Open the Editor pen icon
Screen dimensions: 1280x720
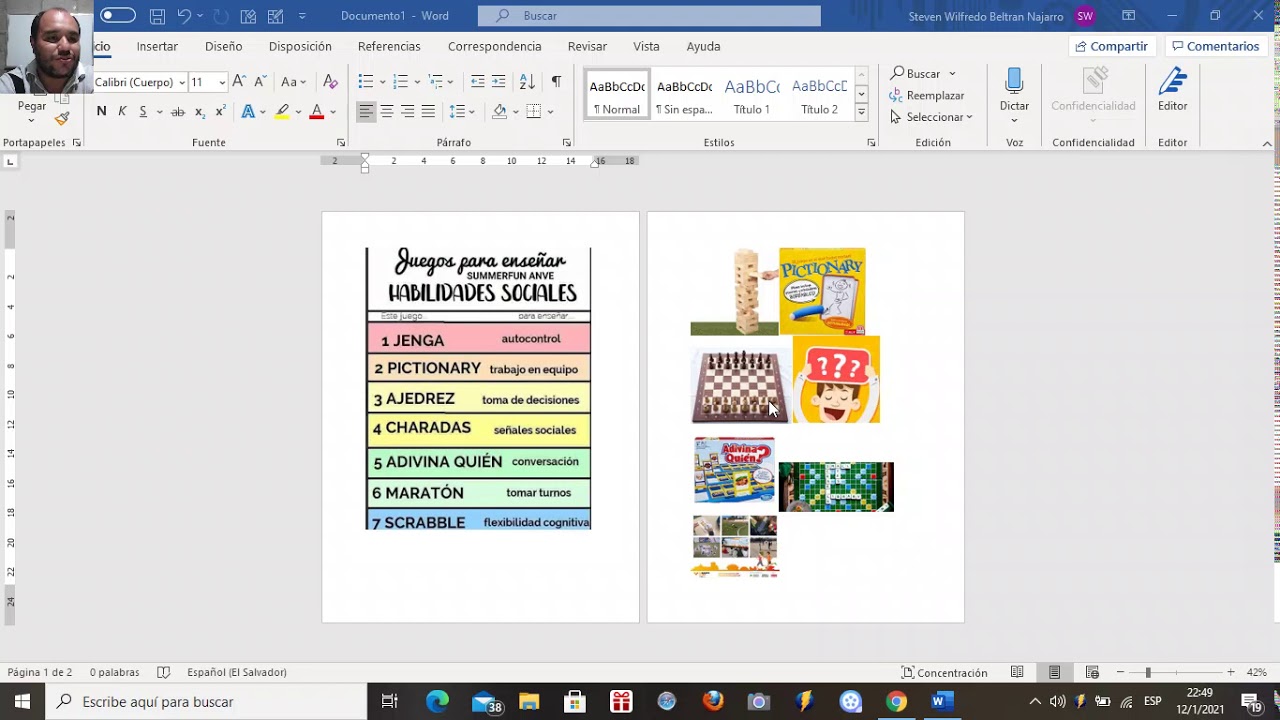1172,91
